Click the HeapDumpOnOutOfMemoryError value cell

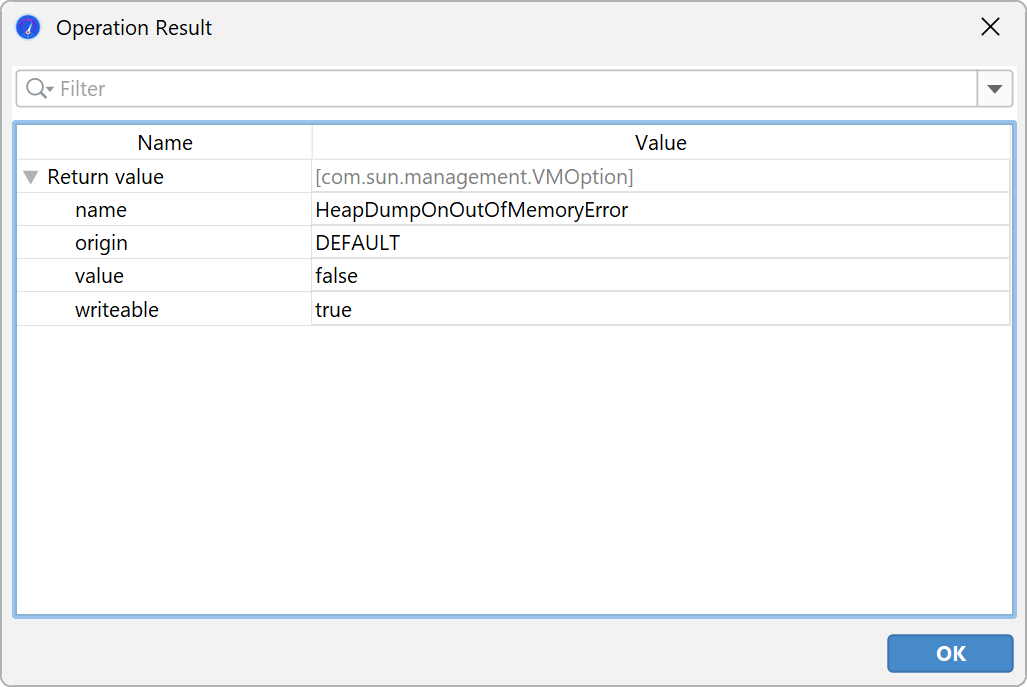471,210
